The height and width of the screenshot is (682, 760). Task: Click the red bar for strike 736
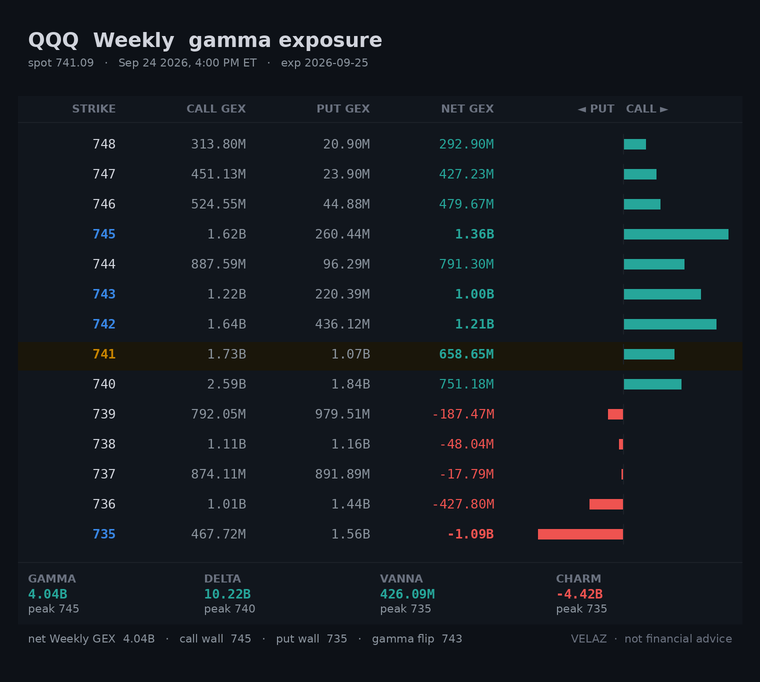pyautogui.click(x=606, y=505)
